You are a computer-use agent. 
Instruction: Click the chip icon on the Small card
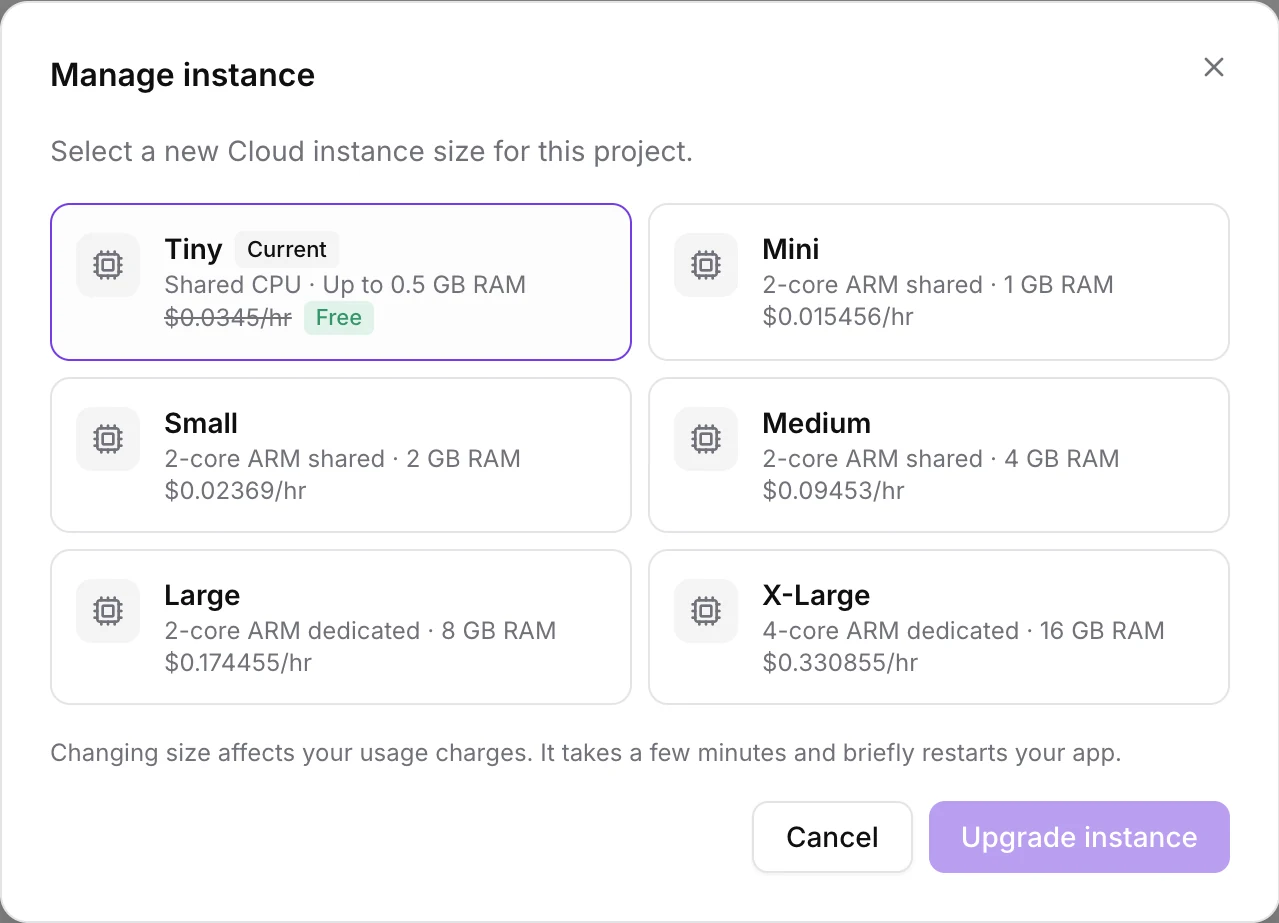[x=108, y=438]
